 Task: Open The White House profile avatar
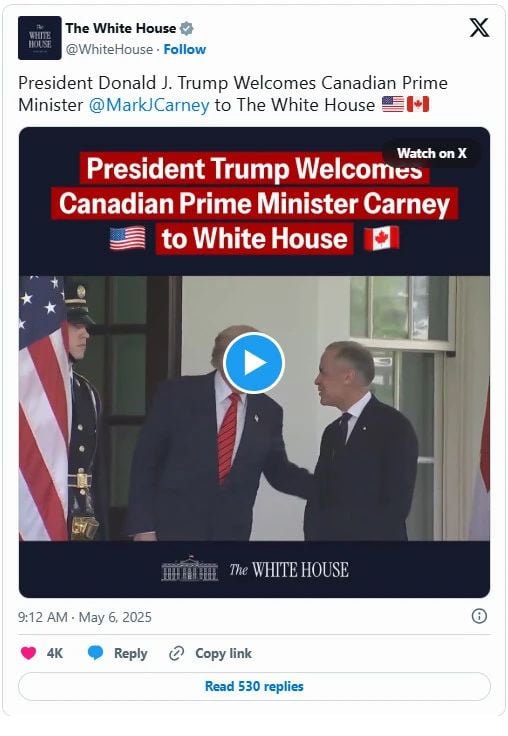39,38
